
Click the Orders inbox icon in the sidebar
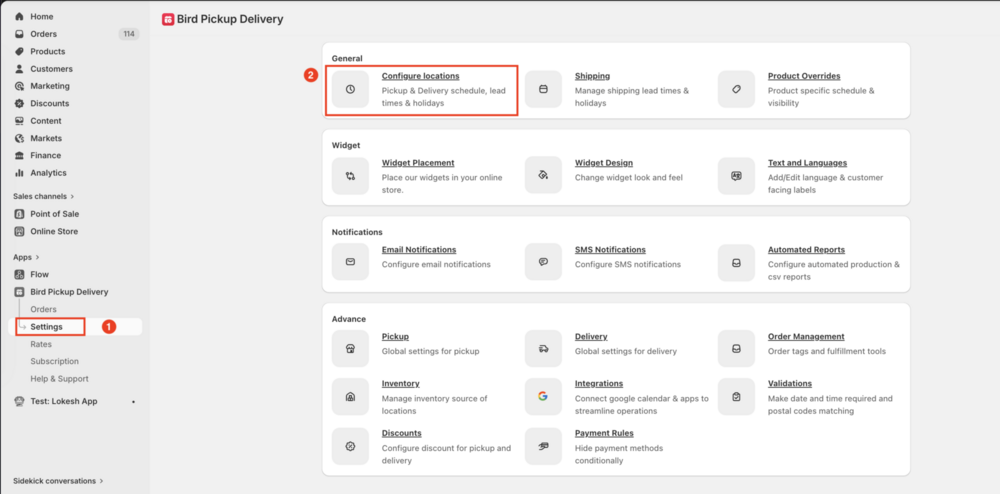coord(19,34)
